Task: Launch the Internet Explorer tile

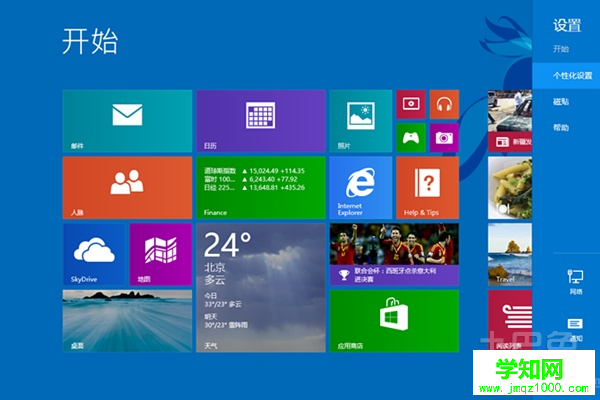Action: point(360,188)
